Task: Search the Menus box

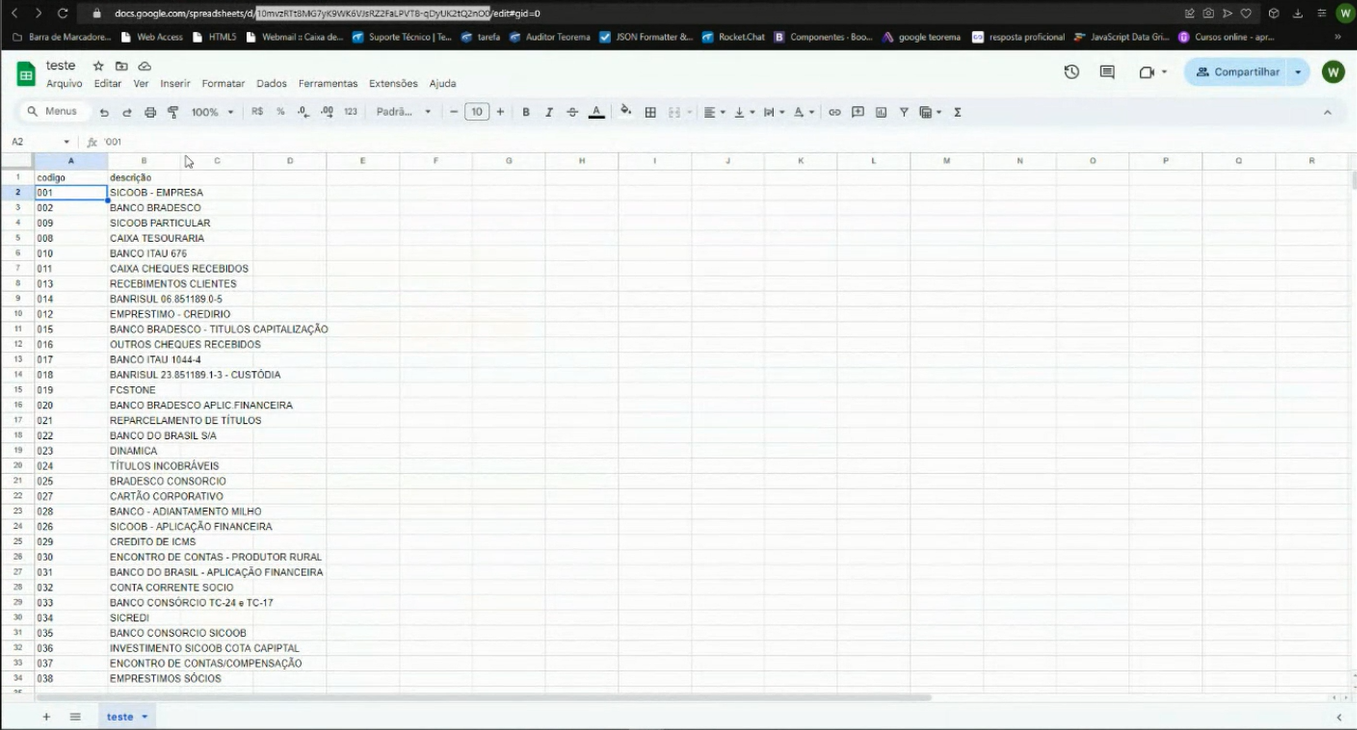Action: point(53,112)
